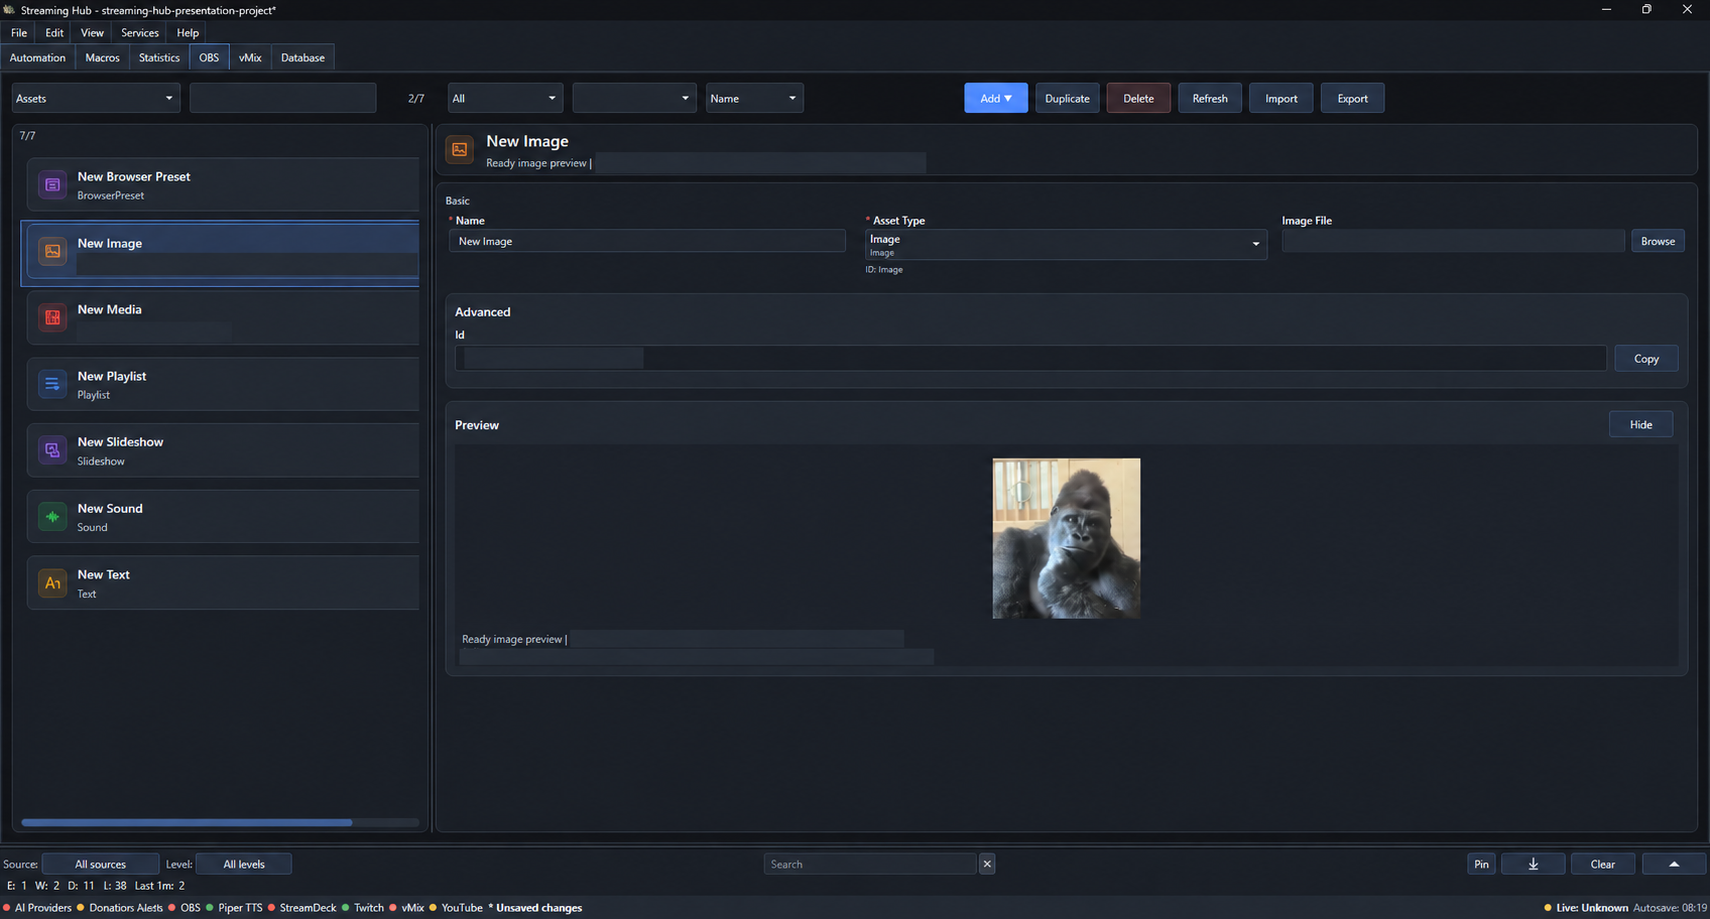Click the scroll-to-bottom download arrow in log bar
This screenshot has height=919, width=1710.
tap(1533, 864)
